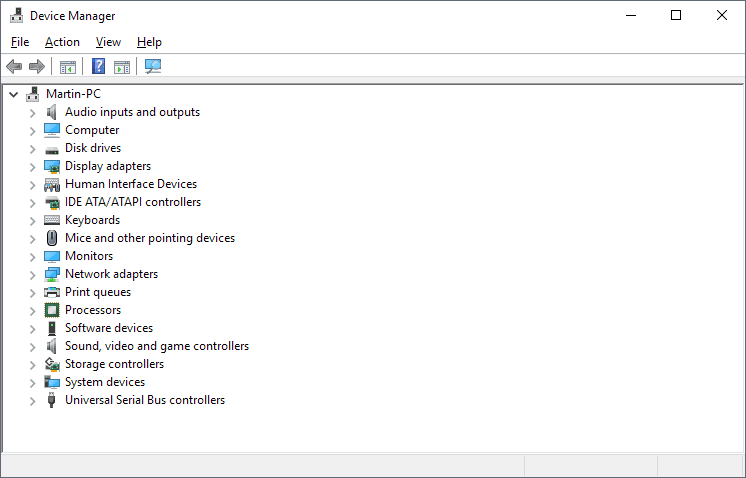Click the monitor-shaped toolbar icon for hardware scan
The height and width of the screenshot is (478, 746).
[x=153, y=67]
